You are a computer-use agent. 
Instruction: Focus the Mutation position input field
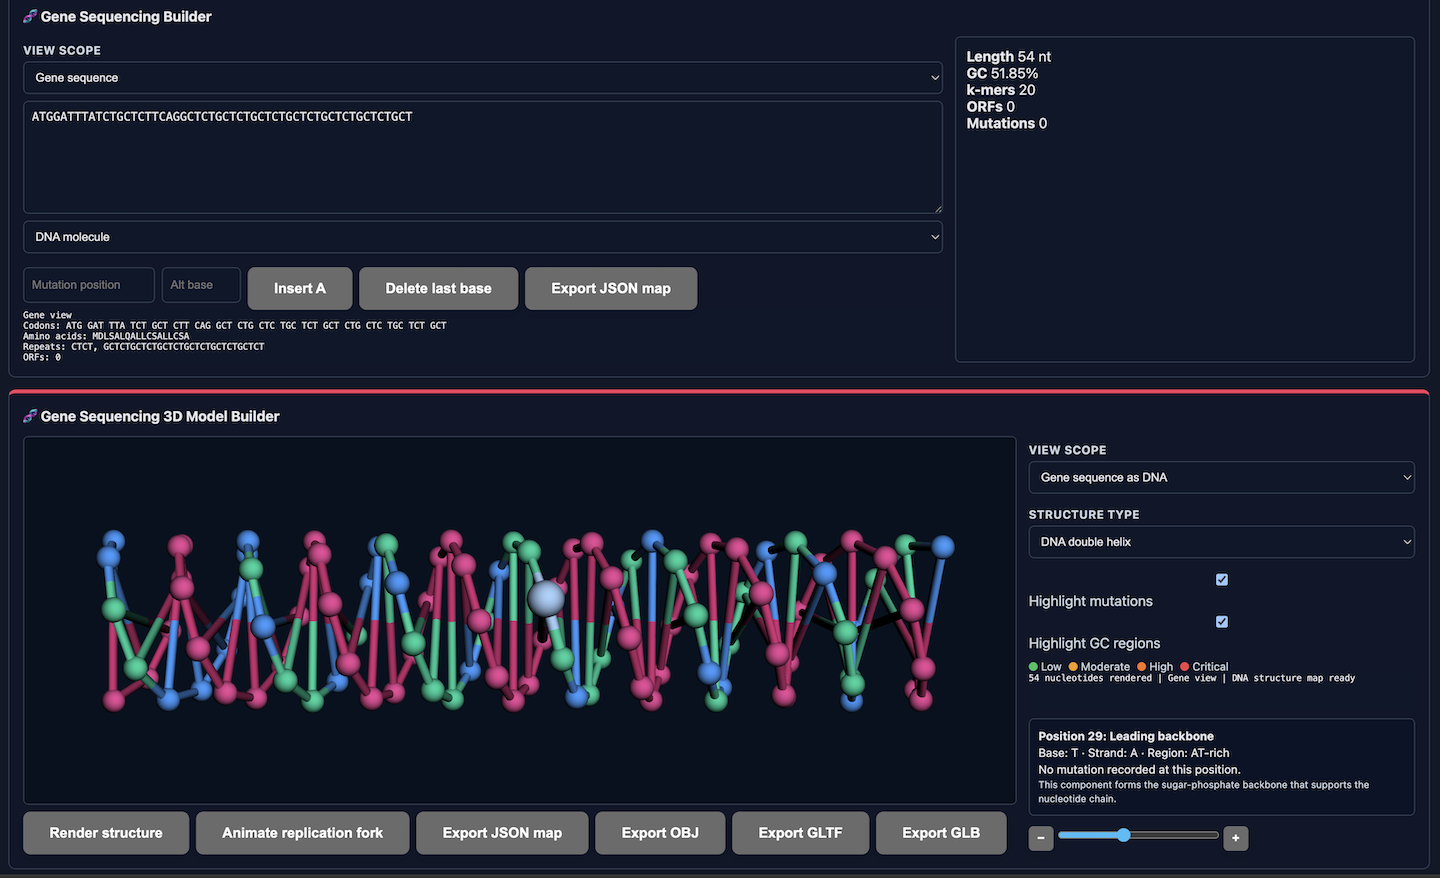pyautogui.click(x=89, y=285)
